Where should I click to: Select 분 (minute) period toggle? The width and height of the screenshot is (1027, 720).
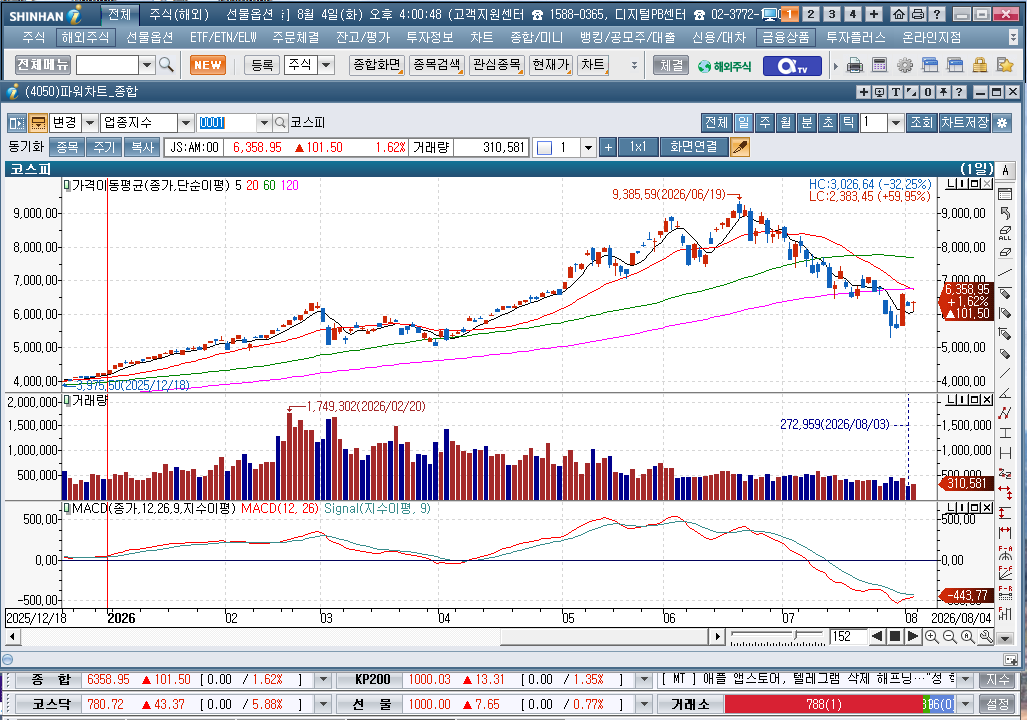[806, 123]
